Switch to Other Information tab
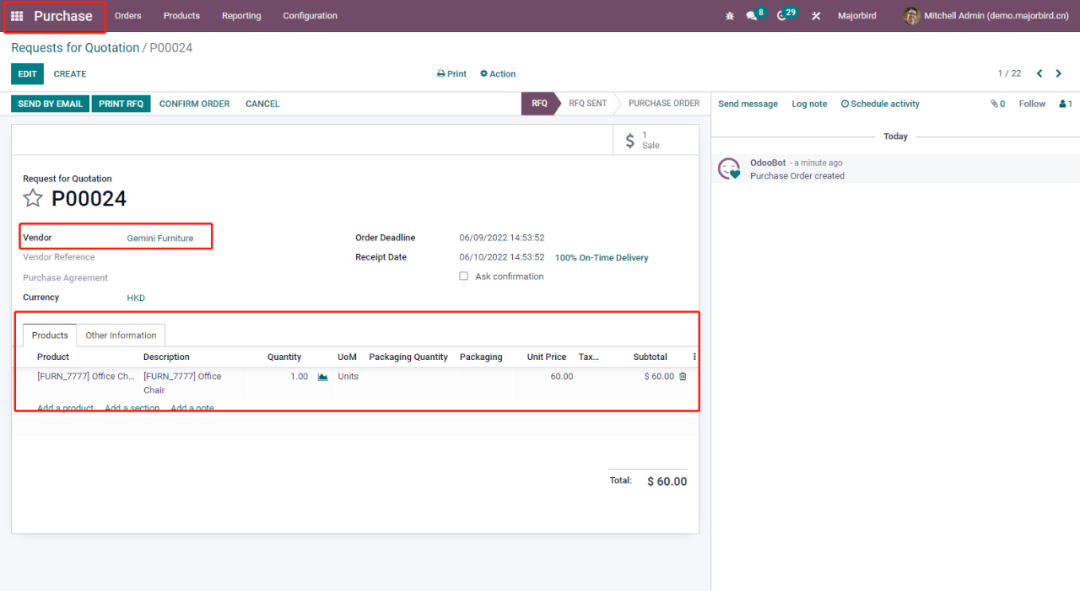Image resolution: width=1080 pixels, height=591 pixels. [x=121, y=336]
